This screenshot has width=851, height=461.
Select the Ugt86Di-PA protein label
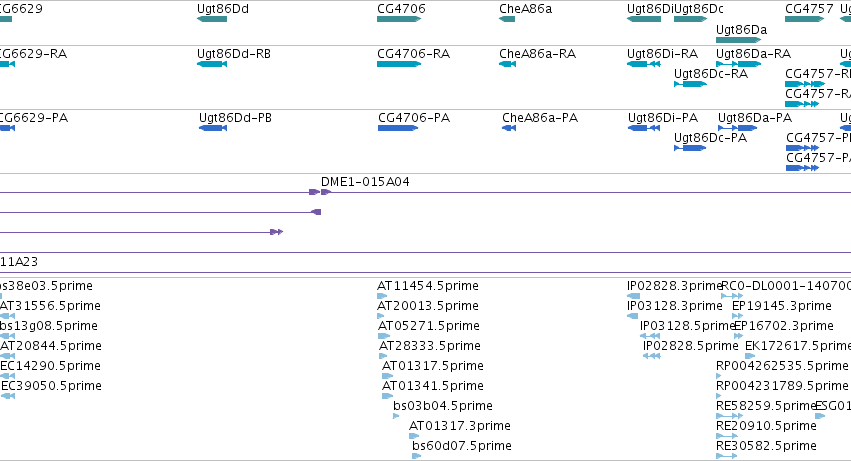(663, 118)
